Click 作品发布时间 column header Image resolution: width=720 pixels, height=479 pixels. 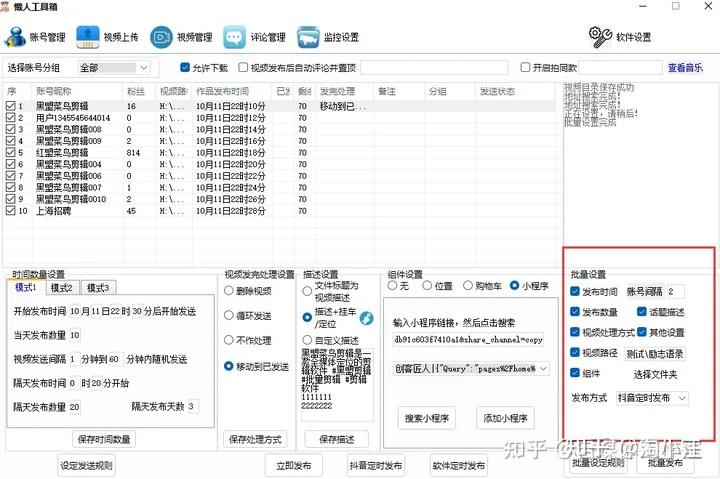233,91
